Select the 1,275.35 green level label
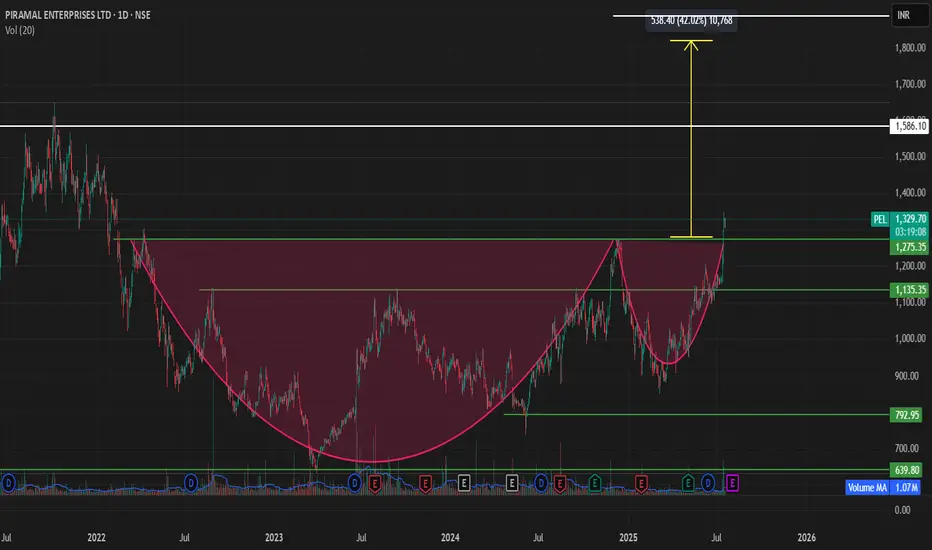Image resolution: width=932 pixels, height=550 pixels. (909, 247)
